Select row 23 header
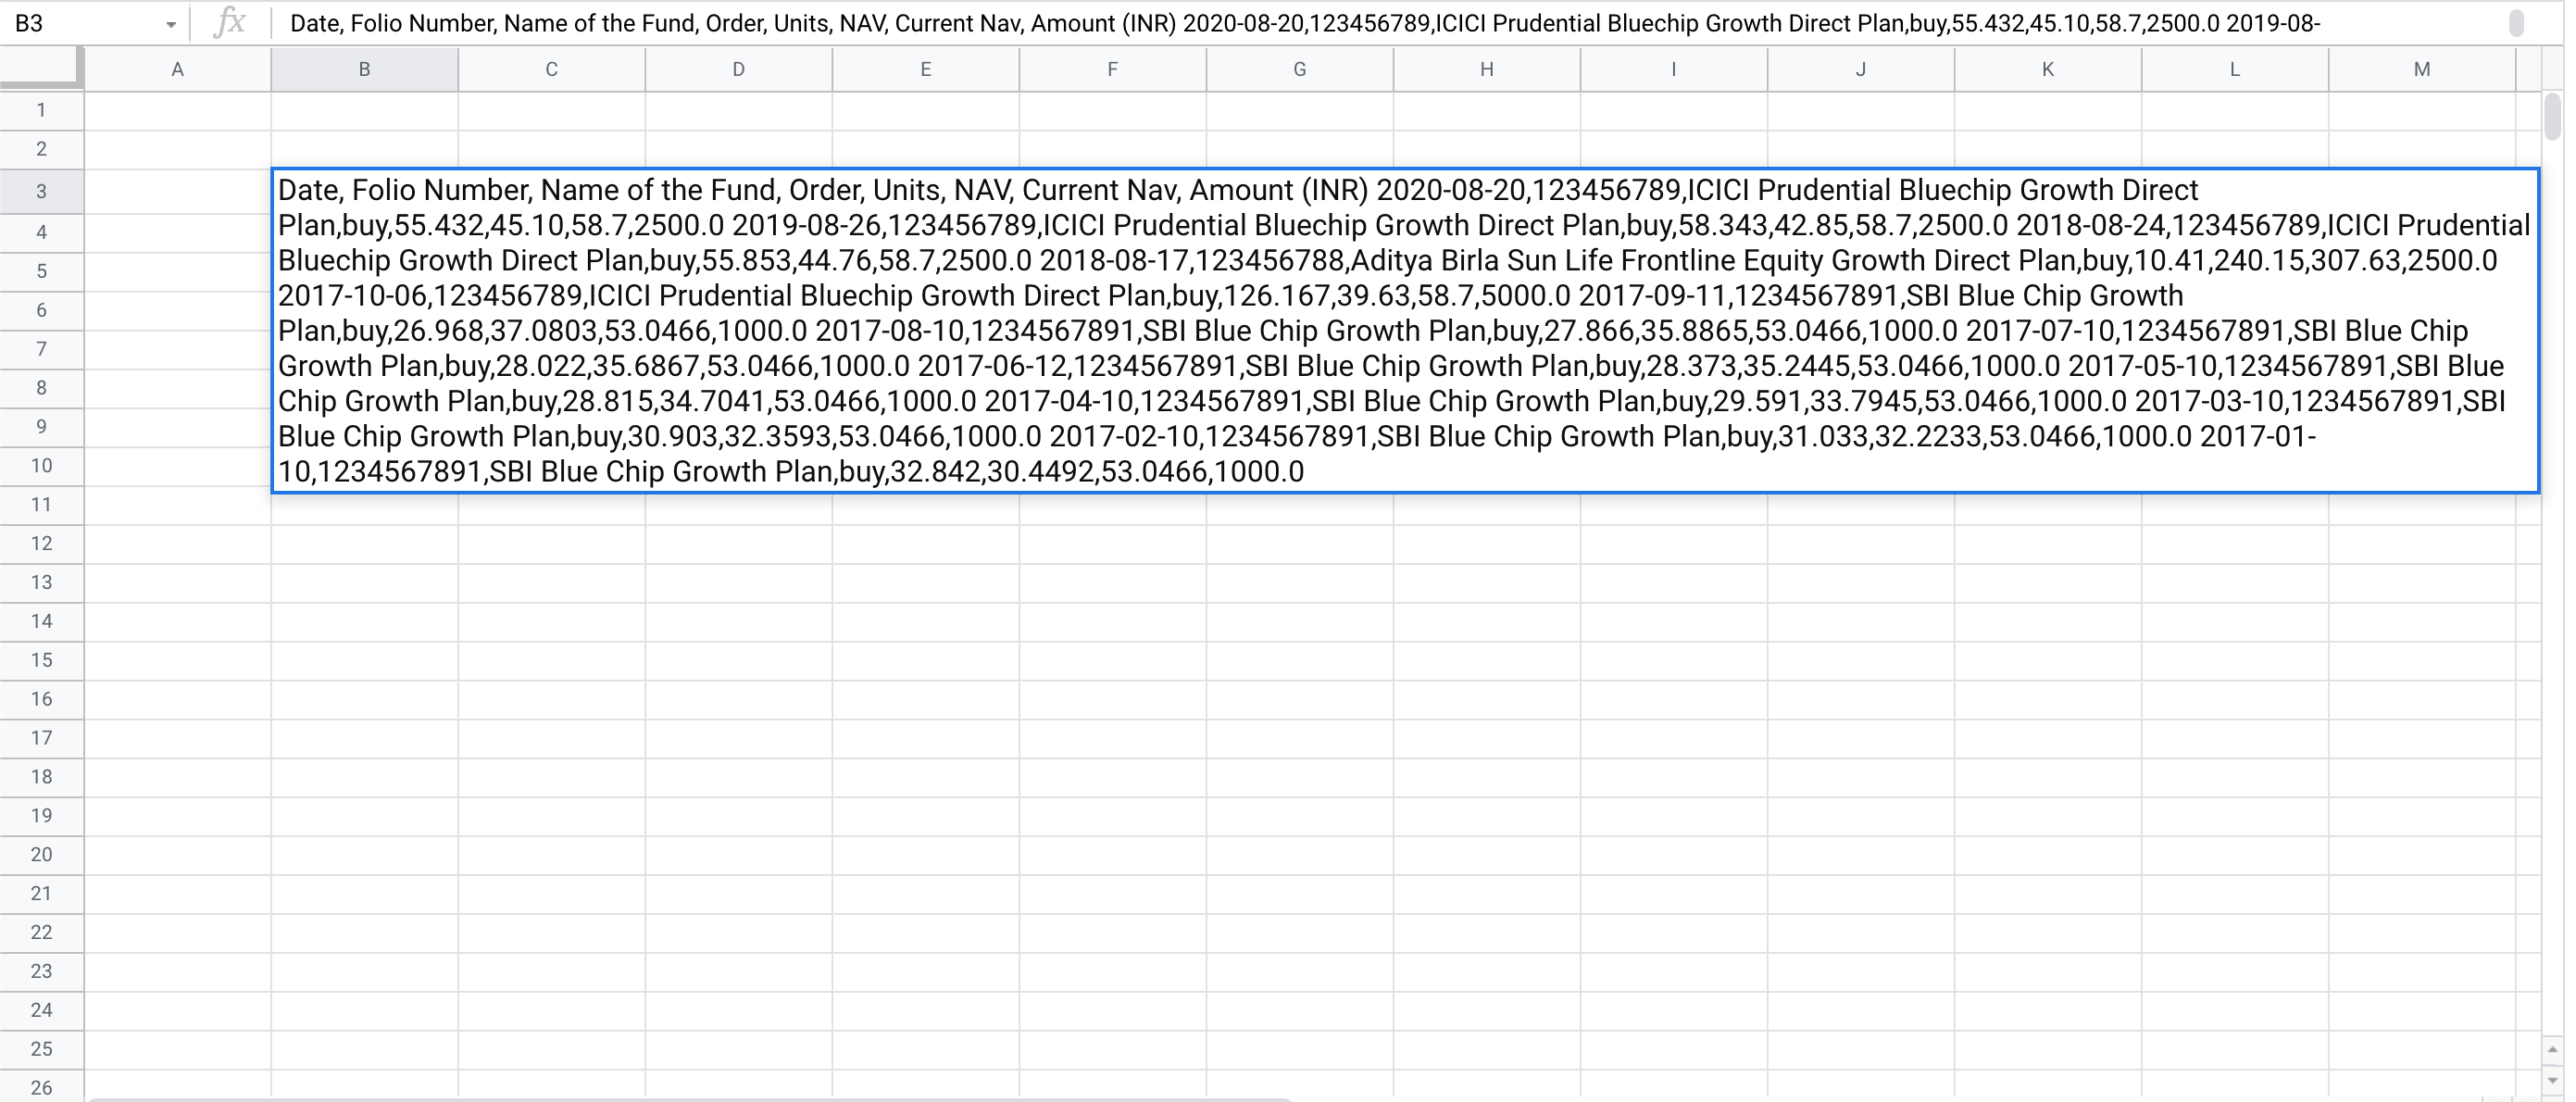 click(41, 972)
